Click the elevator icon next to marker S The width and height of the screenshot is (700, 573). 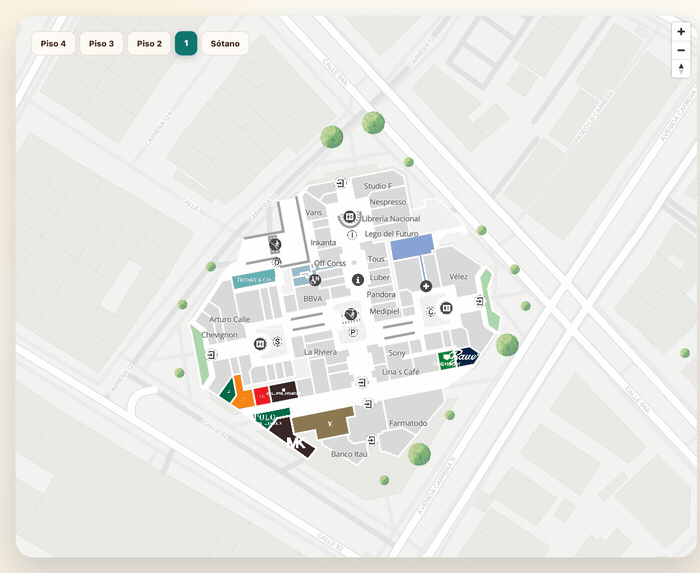click(x=260, y=344)
